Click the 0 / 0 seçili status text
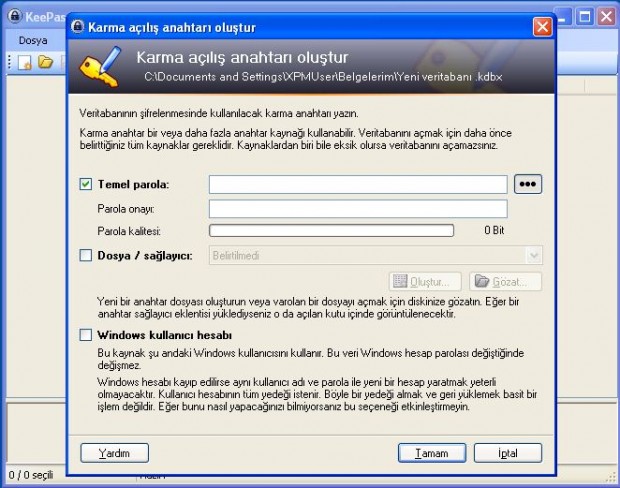Screen dimensions: 620x488 click(x=31, y=475)
